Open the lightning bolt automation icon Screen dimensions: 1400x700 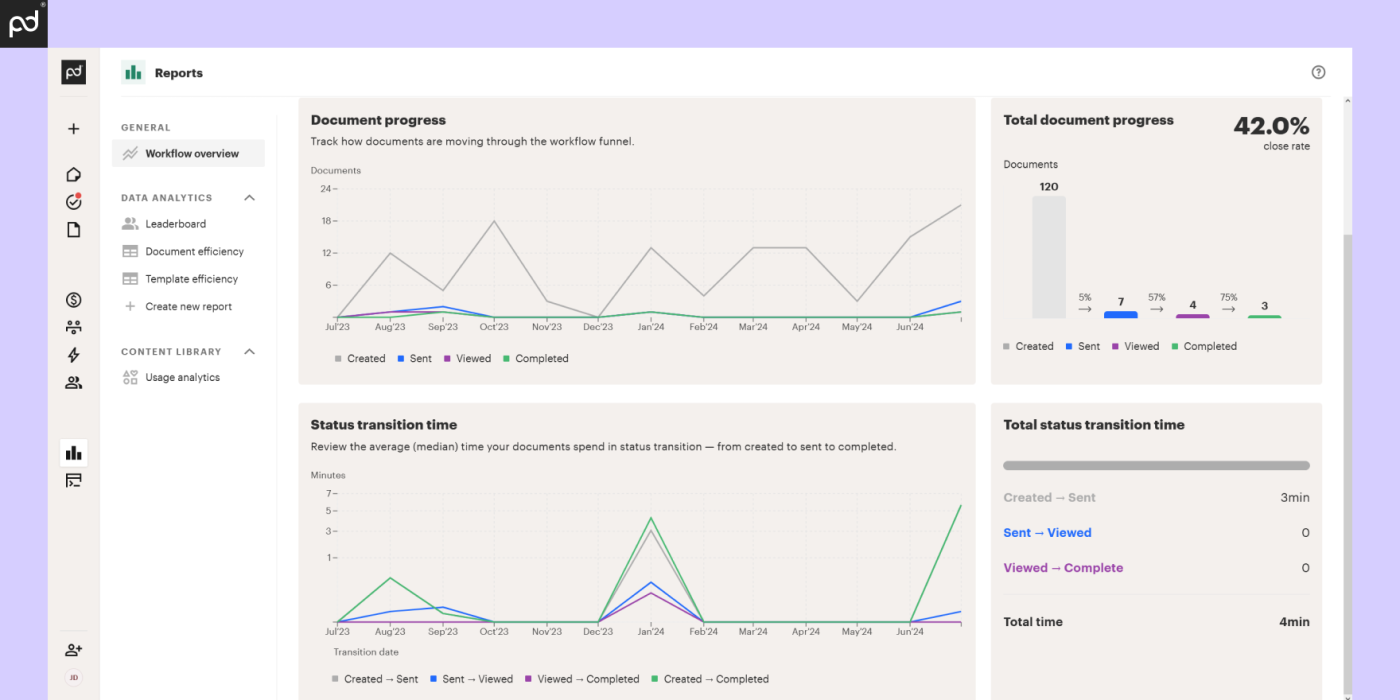coord(73,355)
